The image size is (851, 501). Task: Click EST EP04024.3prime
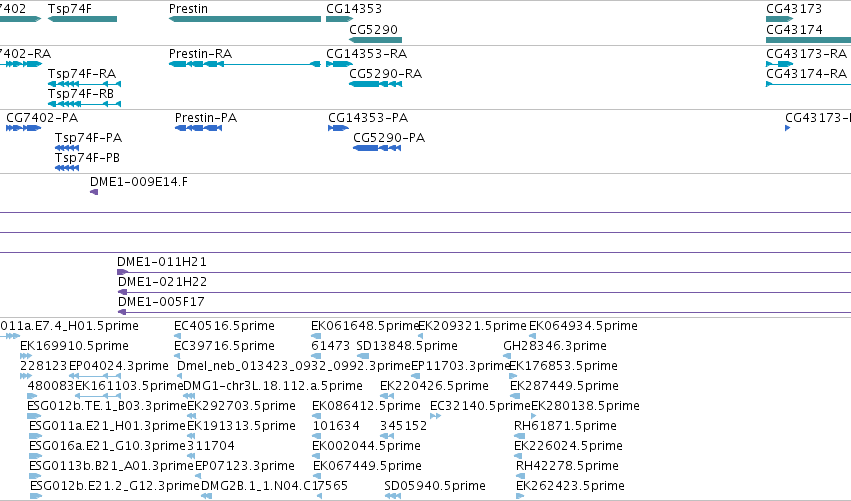[x=119, y=366]
